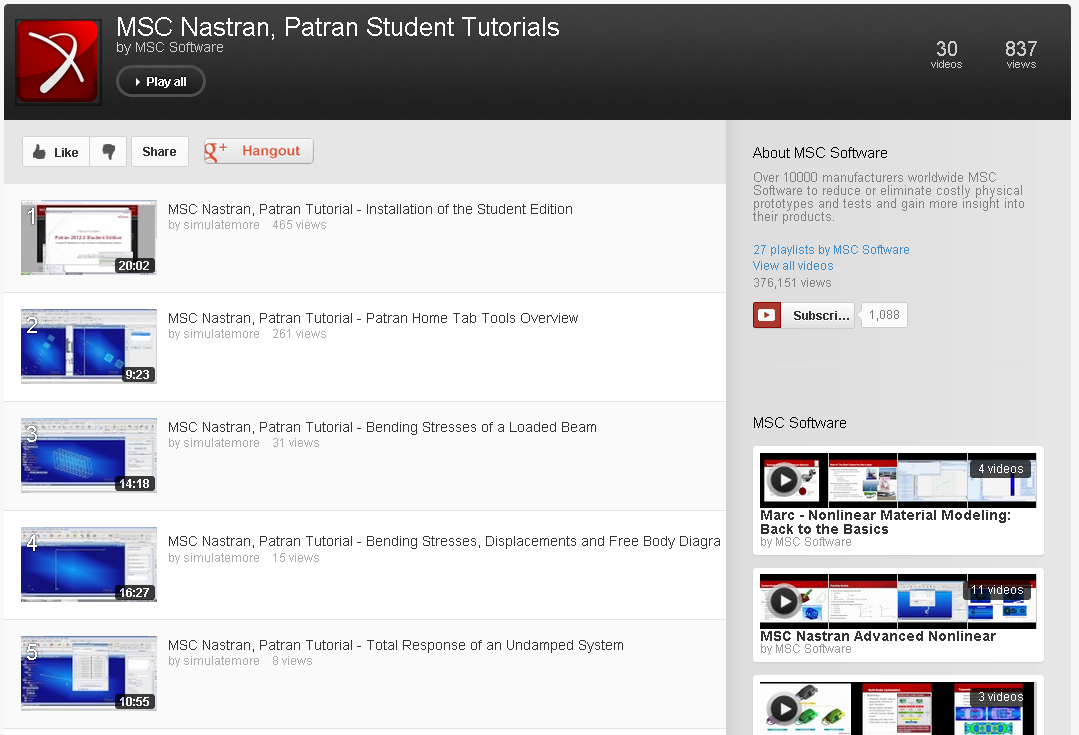Click View all videos link
Screen dimensions: 1079x735
tap(793, 266)
